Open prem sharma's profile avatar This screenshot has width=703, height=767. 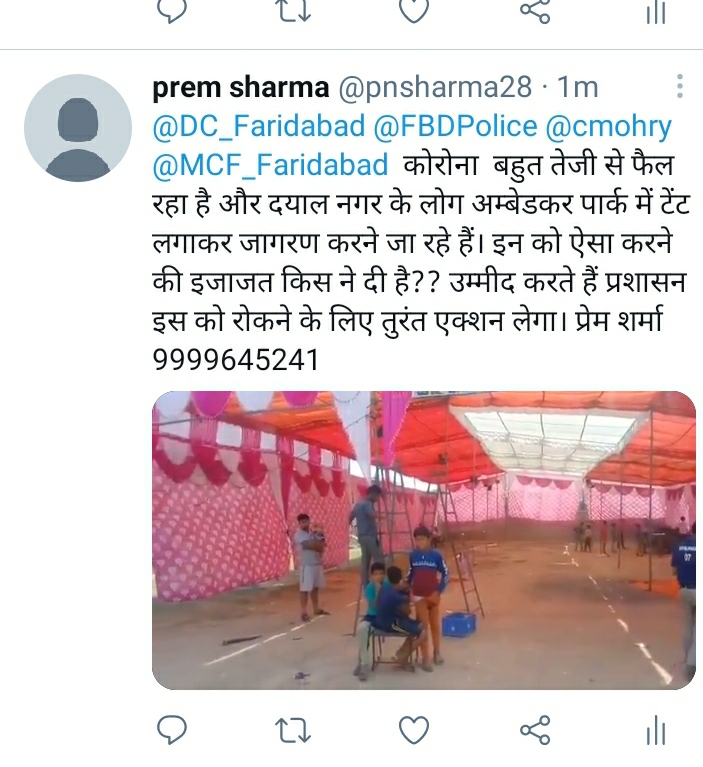[x=78, y=128]
